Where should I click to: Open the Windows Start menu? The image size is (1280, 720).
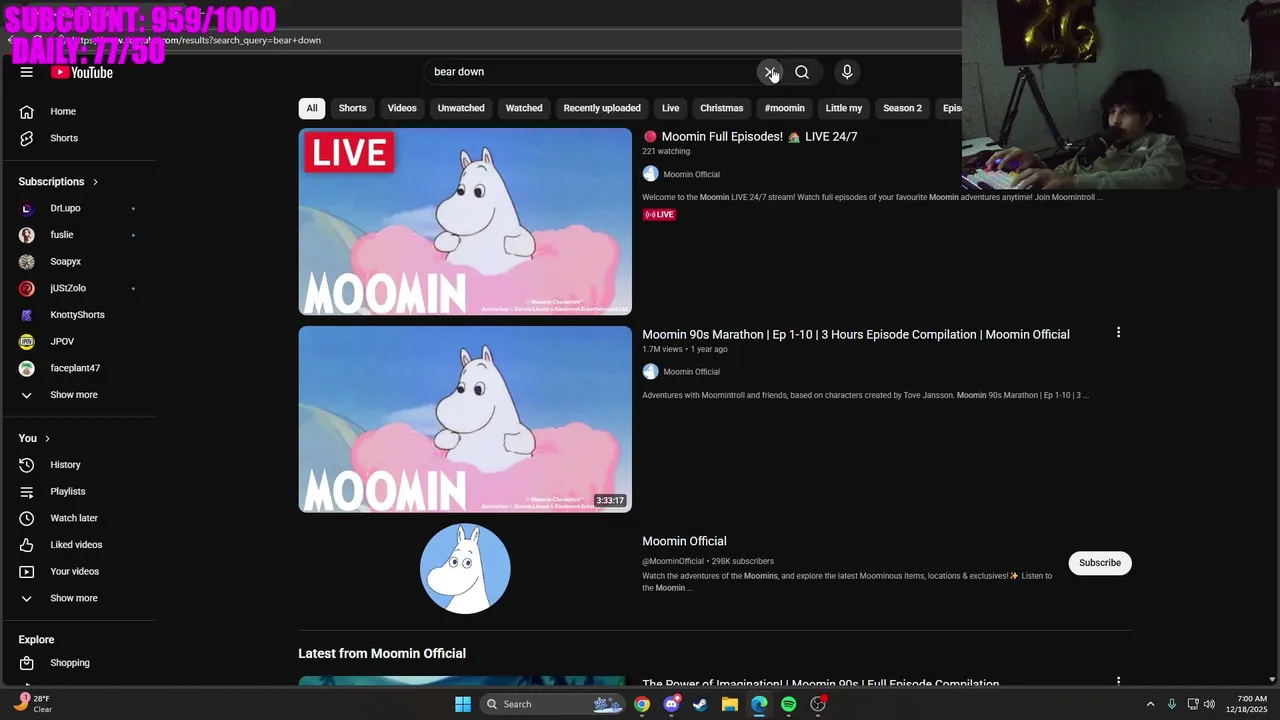coord(463,704)
